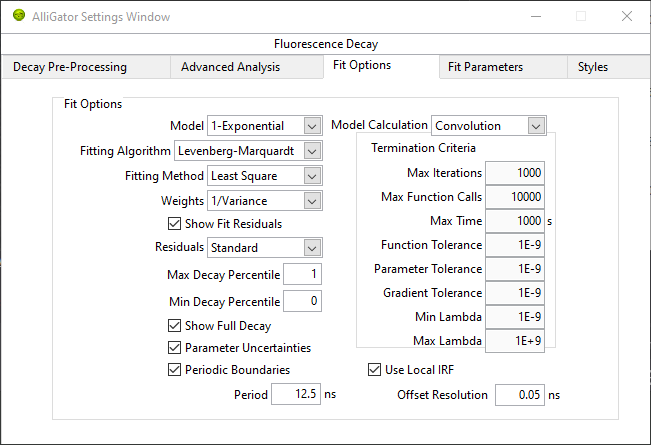Open the Advanced Analysis tab
651x445 pixels.
(x=247, y=67)
